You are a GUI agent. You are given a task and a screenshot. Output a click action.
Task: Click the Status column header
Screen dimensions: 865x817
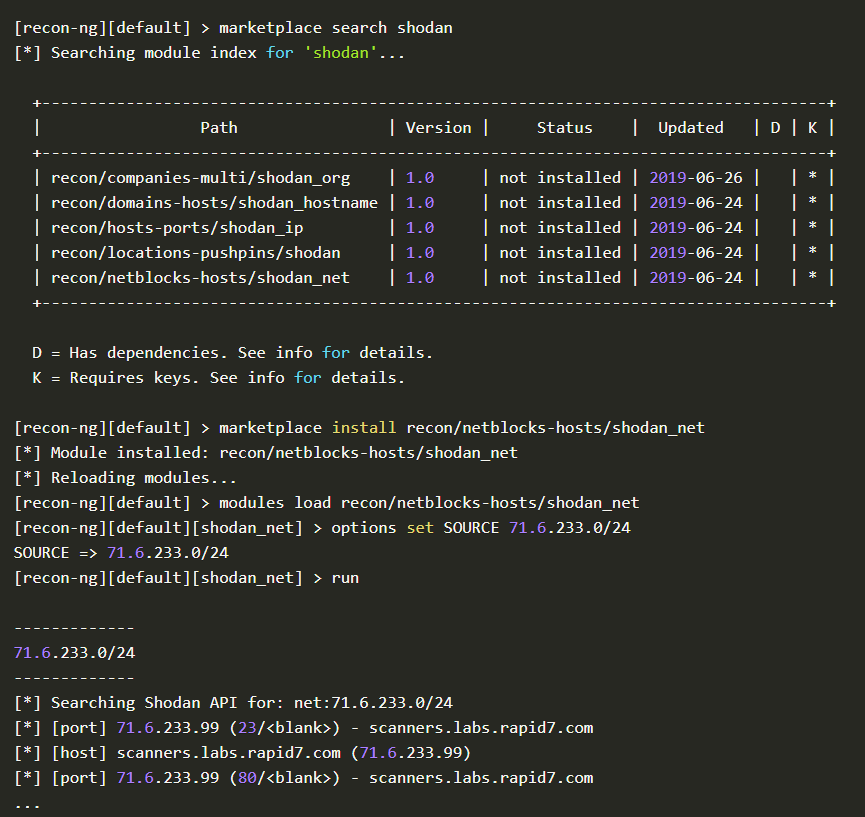coord(564,128)
